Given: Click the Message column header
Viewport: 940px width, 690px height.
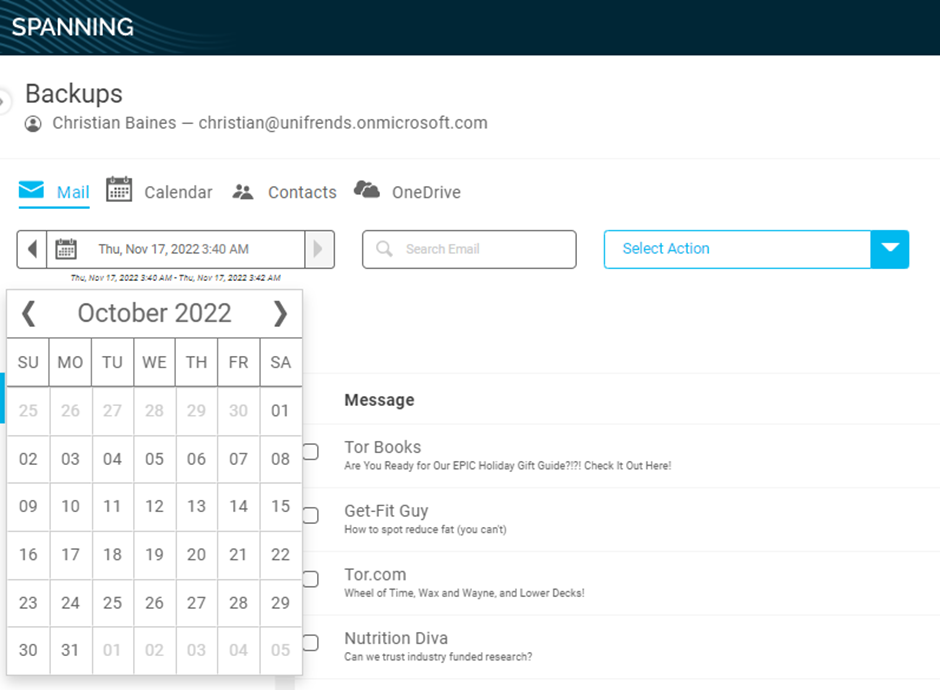Looking at the screenshot, I should click(x=379, y=400).
